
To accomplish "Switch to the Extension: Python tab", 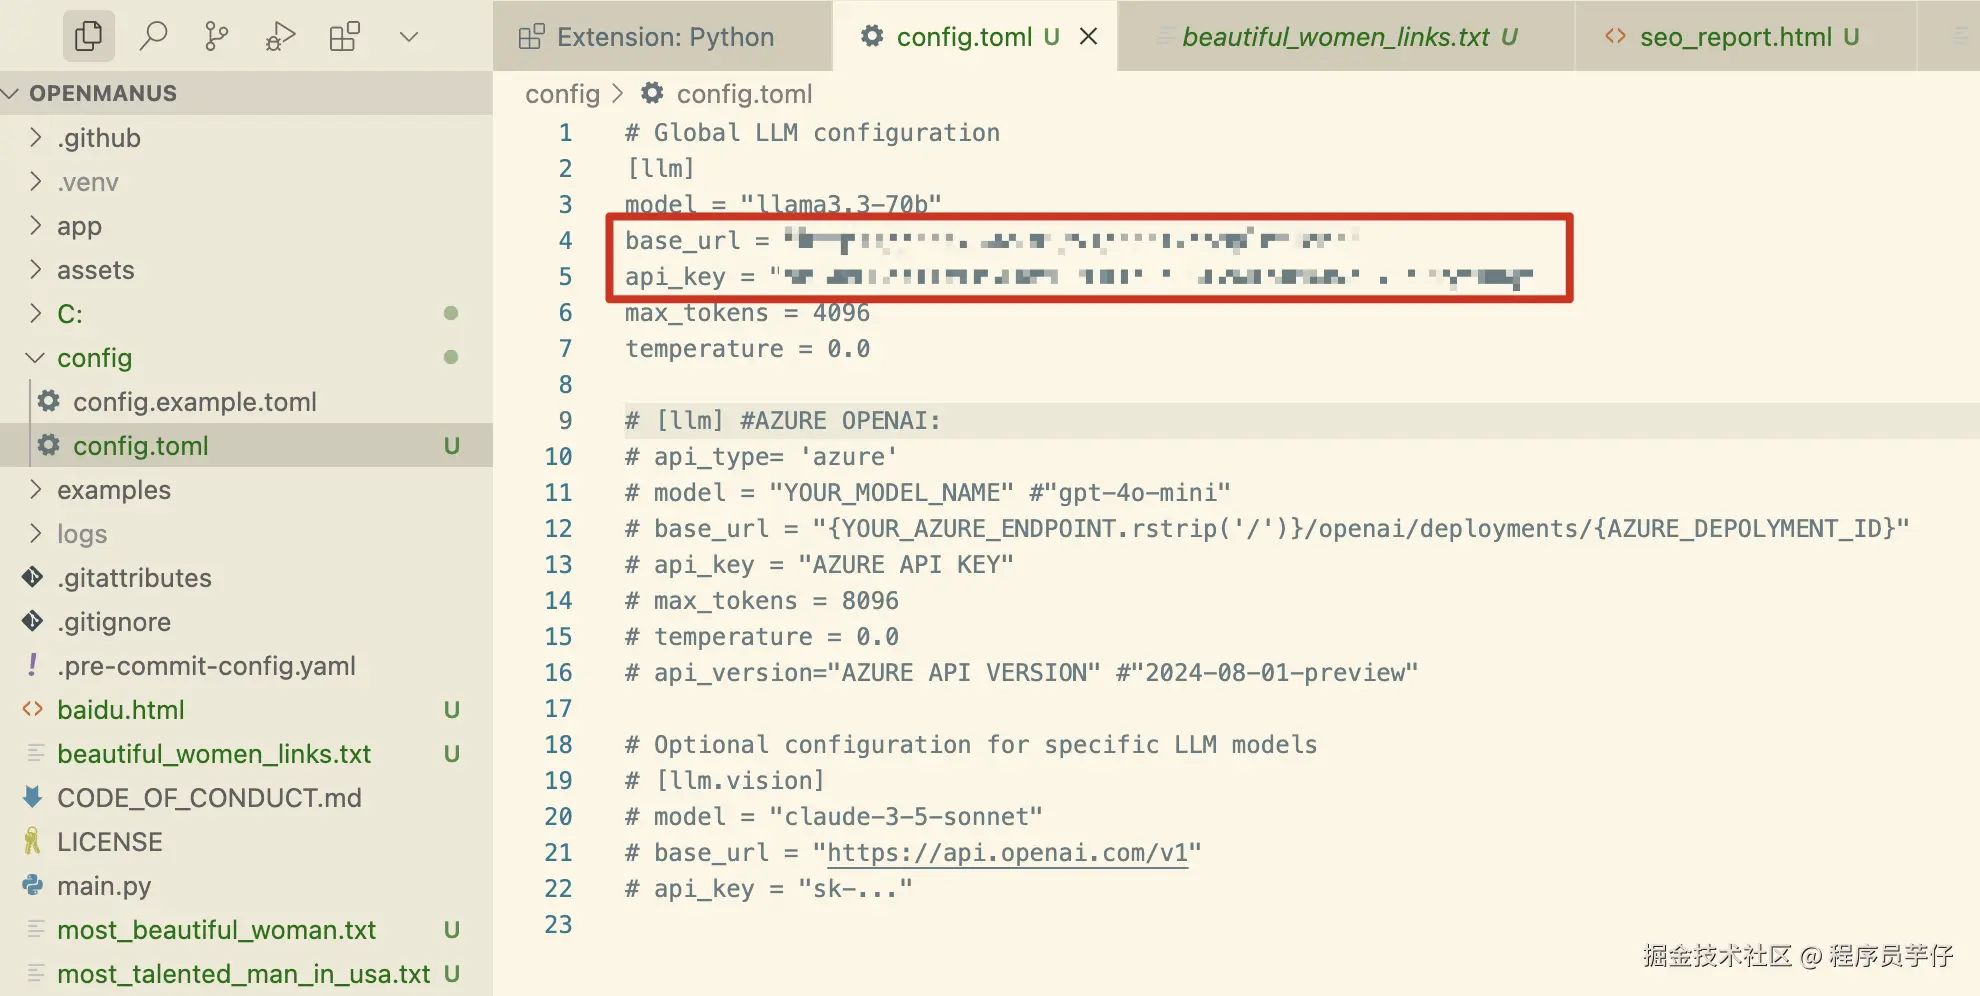I will tap(662, 37).
